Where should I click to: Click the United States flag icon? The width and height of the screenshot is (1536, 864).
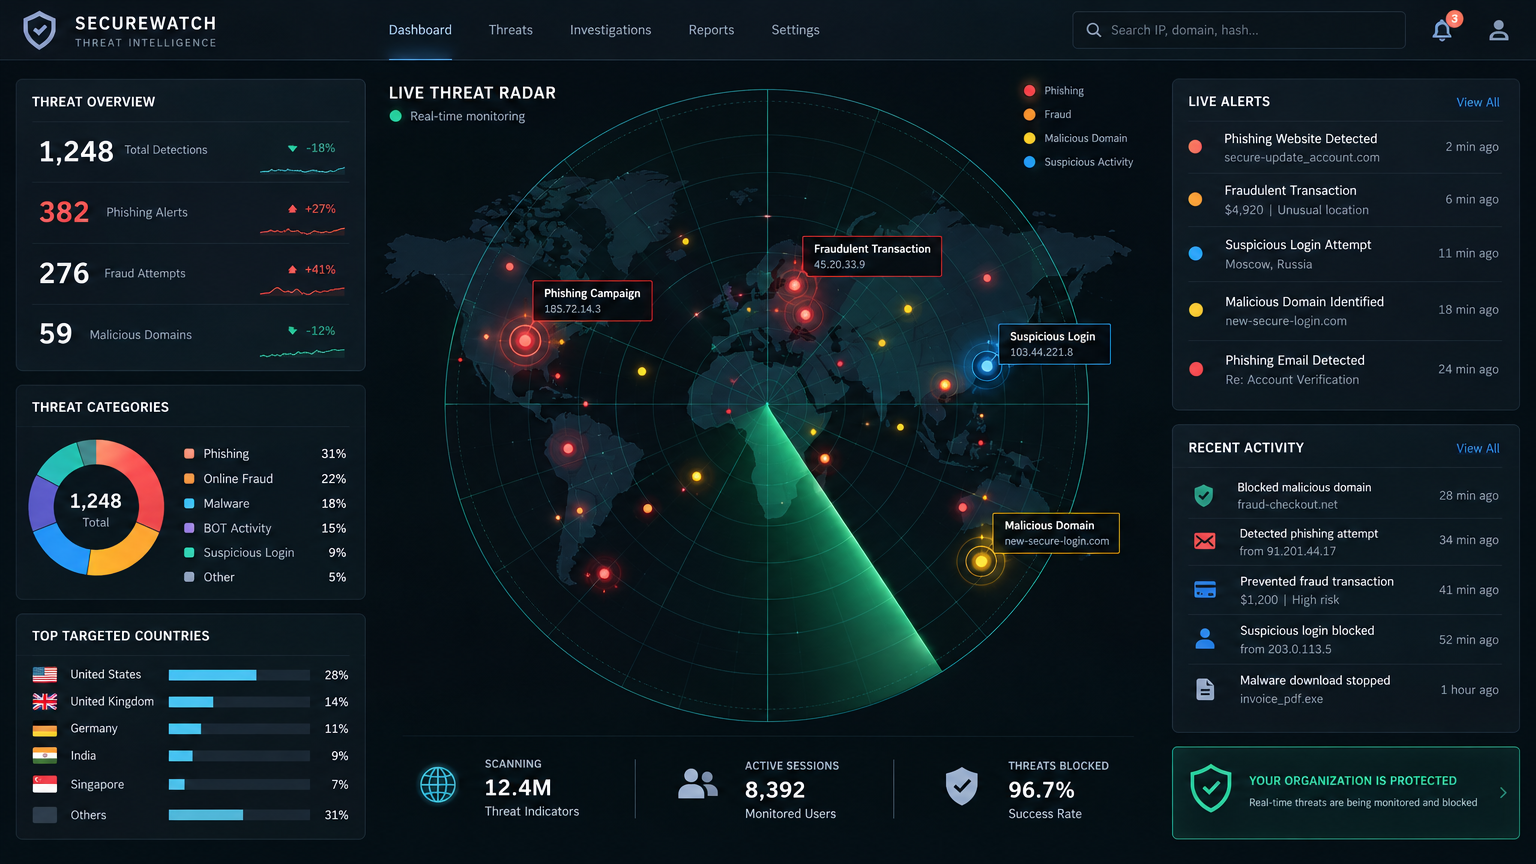pos(45,675)
